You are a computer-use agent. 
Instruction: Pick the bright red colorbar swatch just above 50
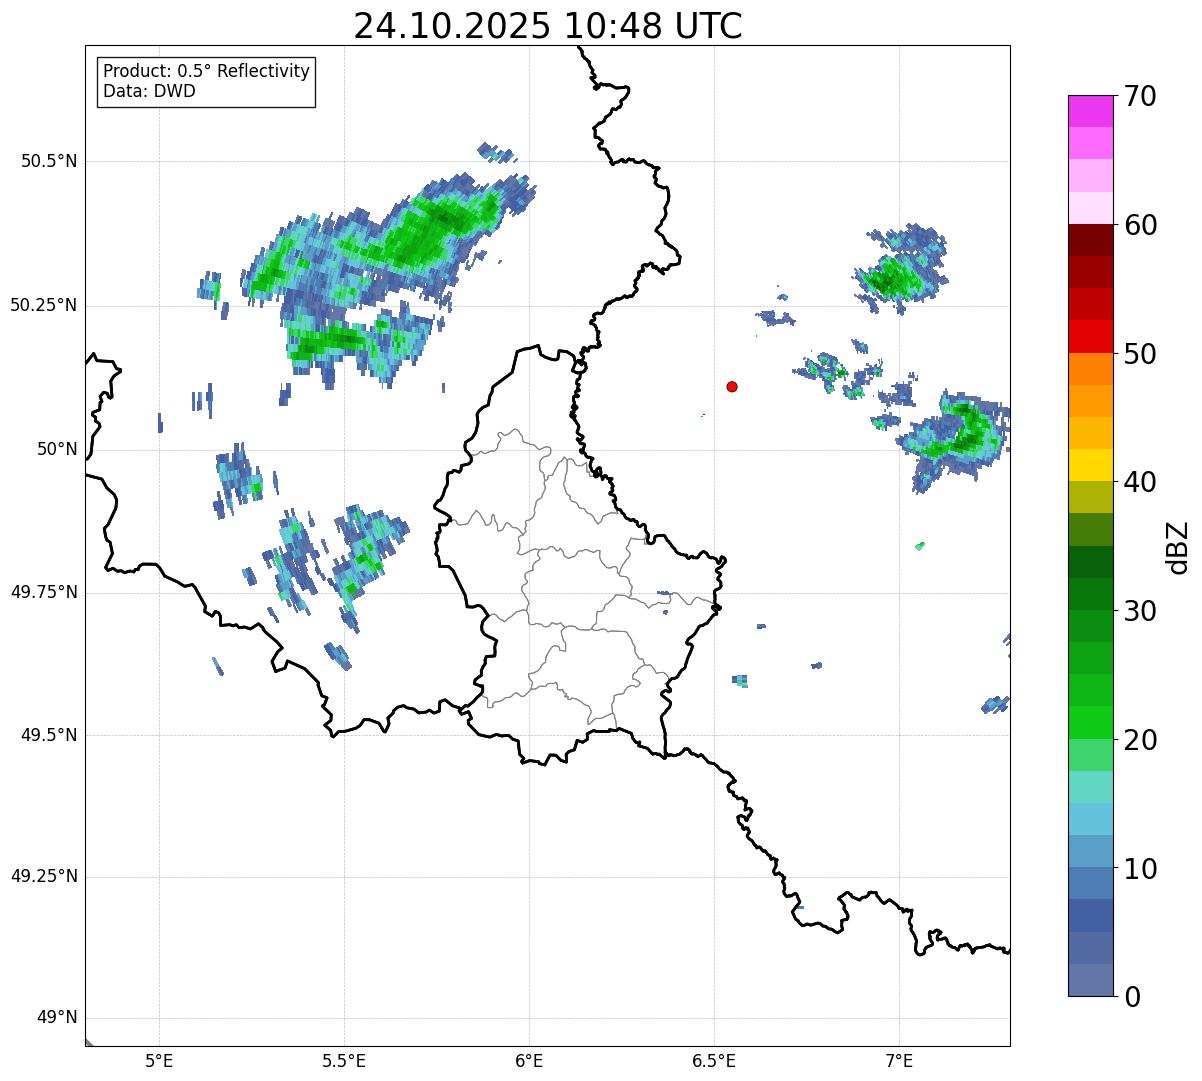(1091, 337)
